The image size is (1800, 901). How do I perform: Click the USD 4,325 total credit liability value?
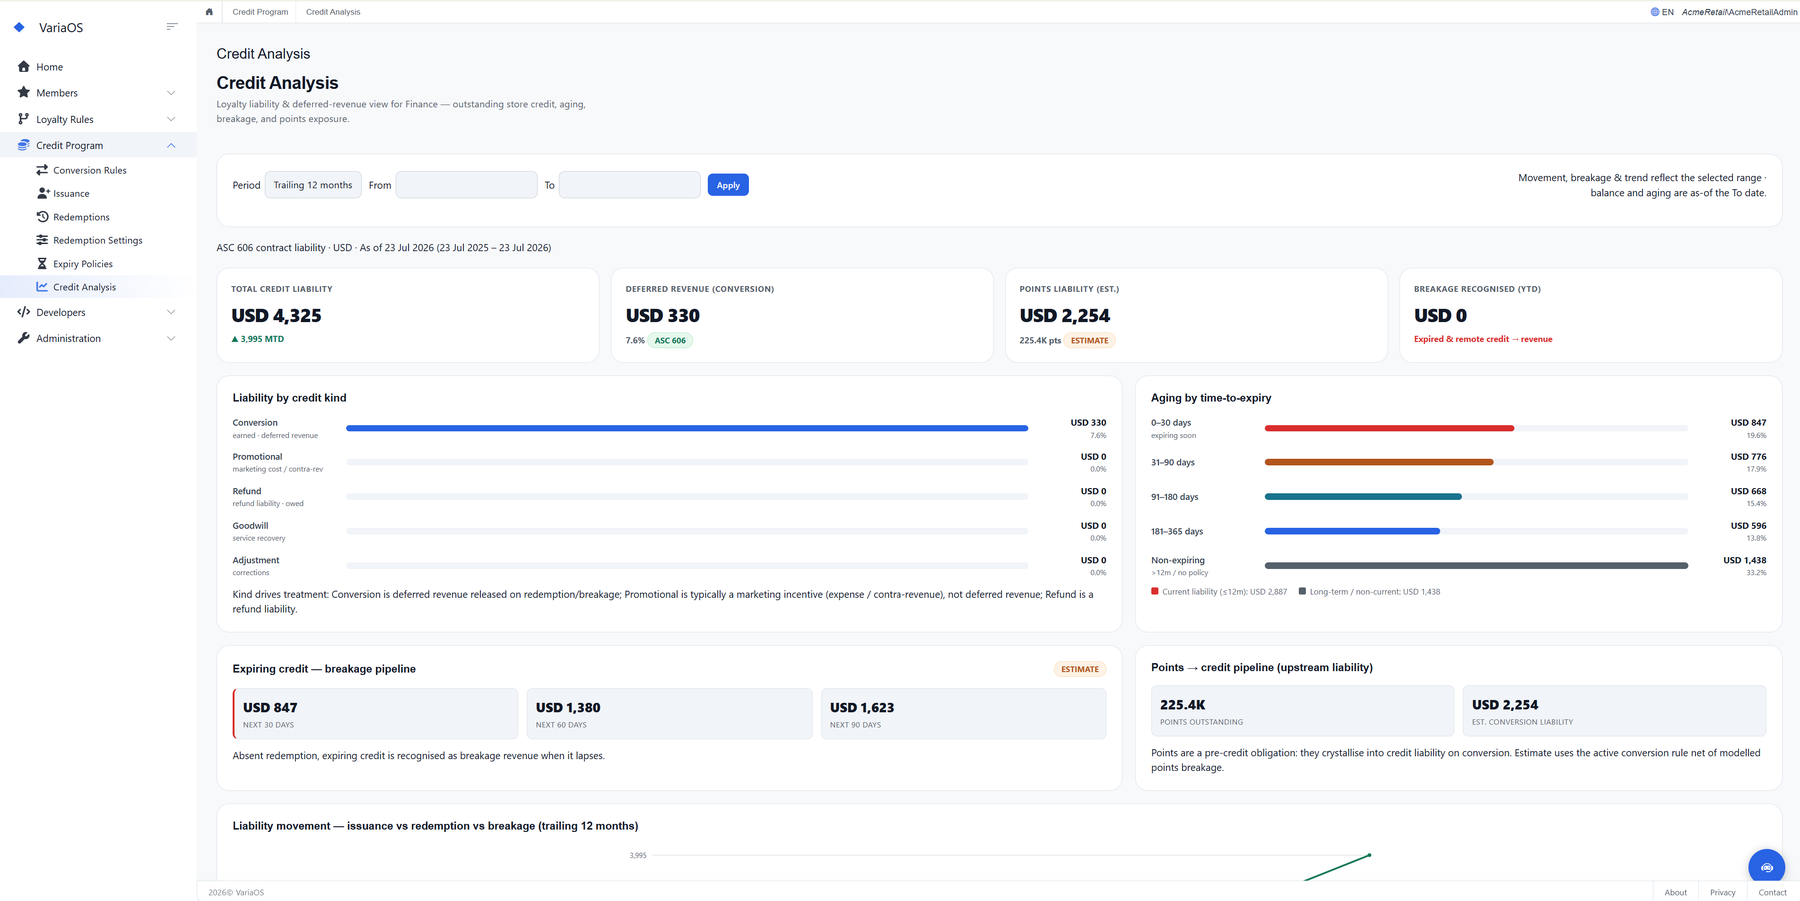[276, 315]
